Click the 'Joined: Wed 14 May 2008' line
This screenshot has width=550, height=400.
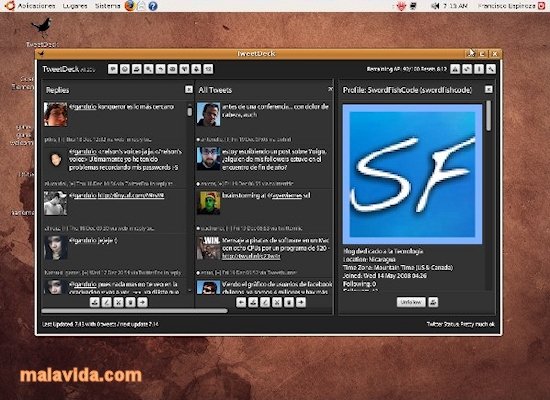coord(384,276)
